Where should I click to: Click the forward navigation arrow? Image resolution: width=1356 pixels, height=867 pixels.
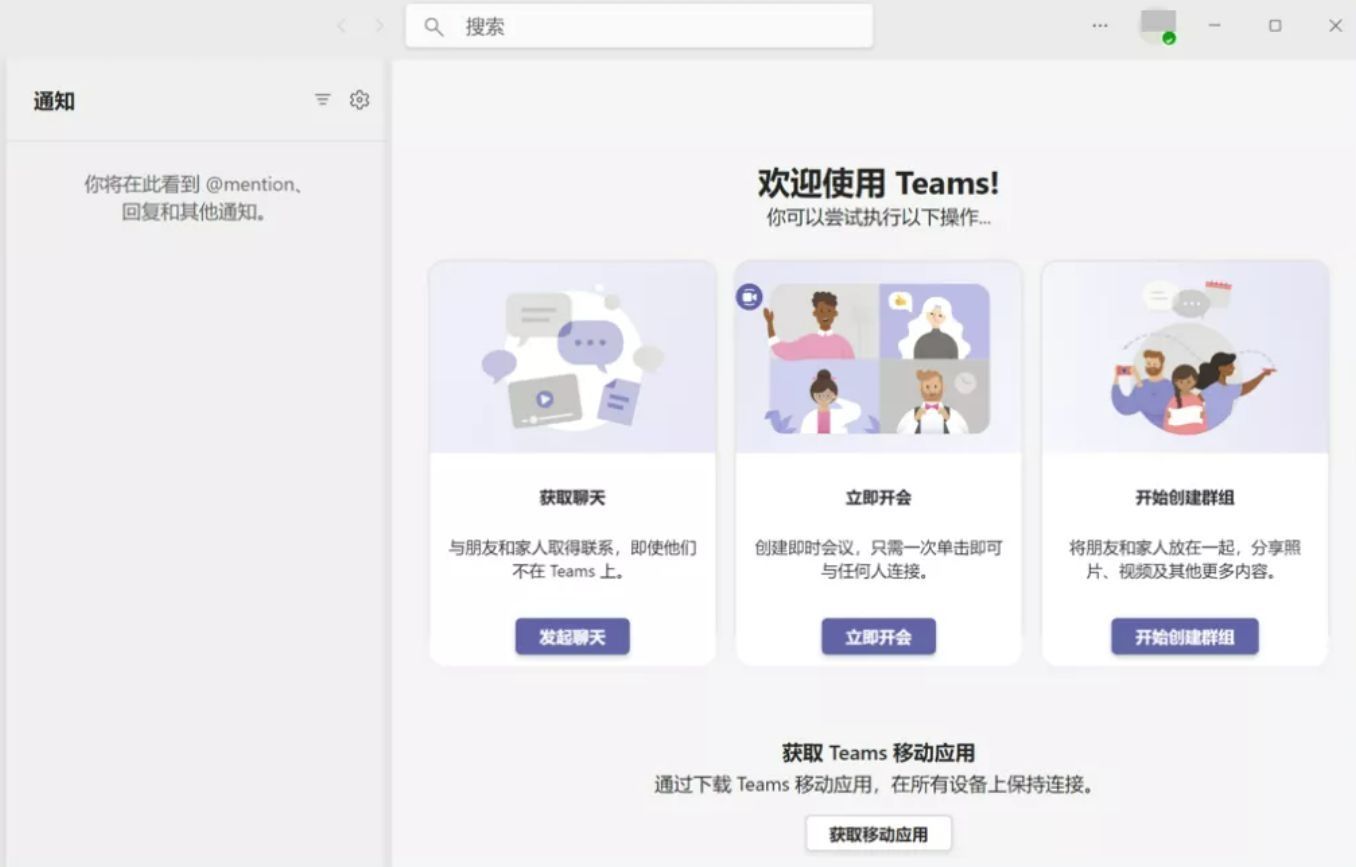point(379,26)
